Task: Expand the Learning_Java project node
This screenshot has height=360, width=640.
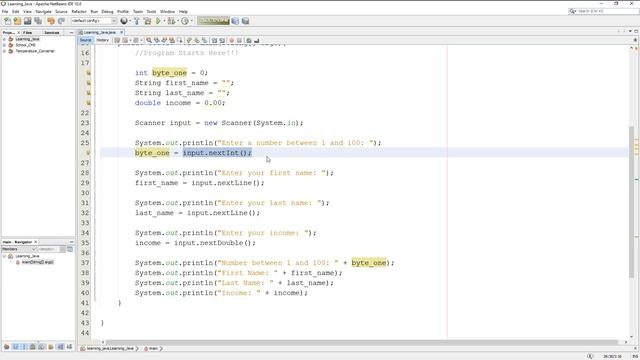Action: pos(4,39)
